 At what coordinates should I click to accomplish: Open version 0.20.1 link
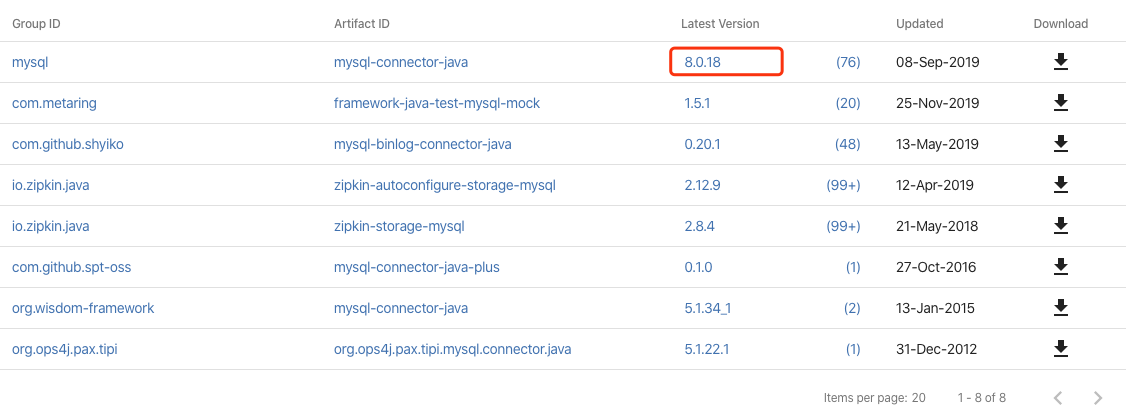703,144
